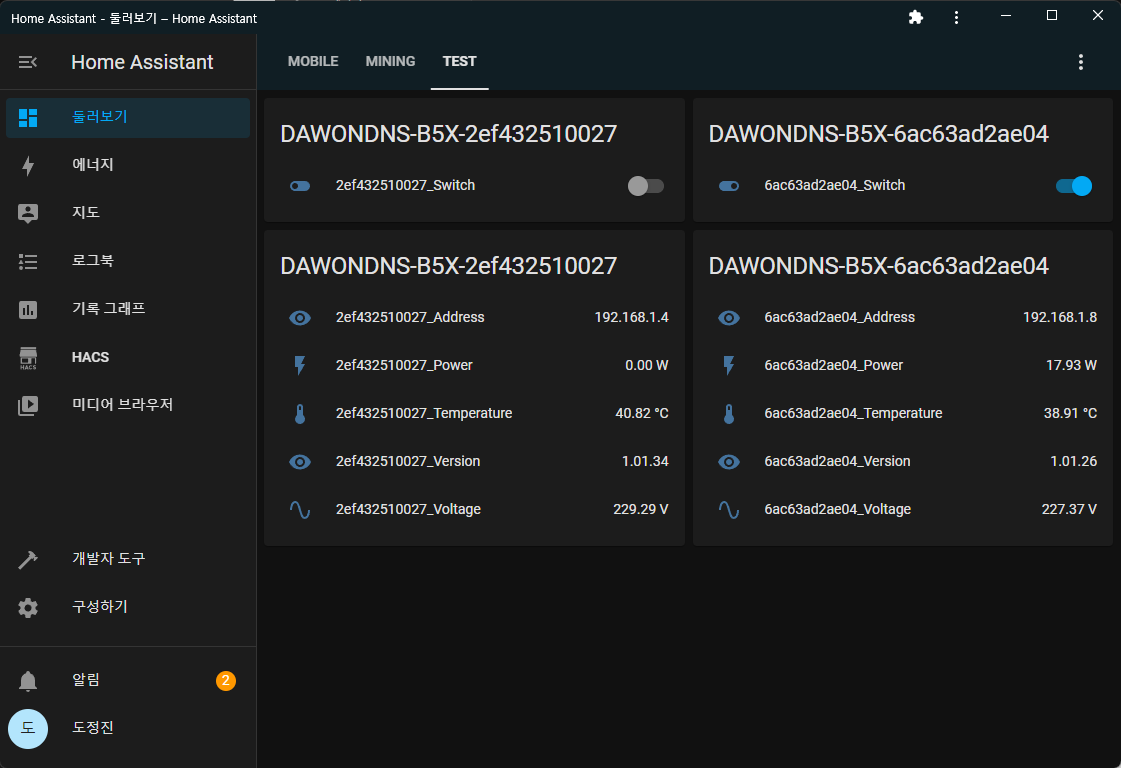The height and width of the screenshot is (768, 1121).
Task: Click the 기록 그래프 chart icon
Action: pos(28,310)
